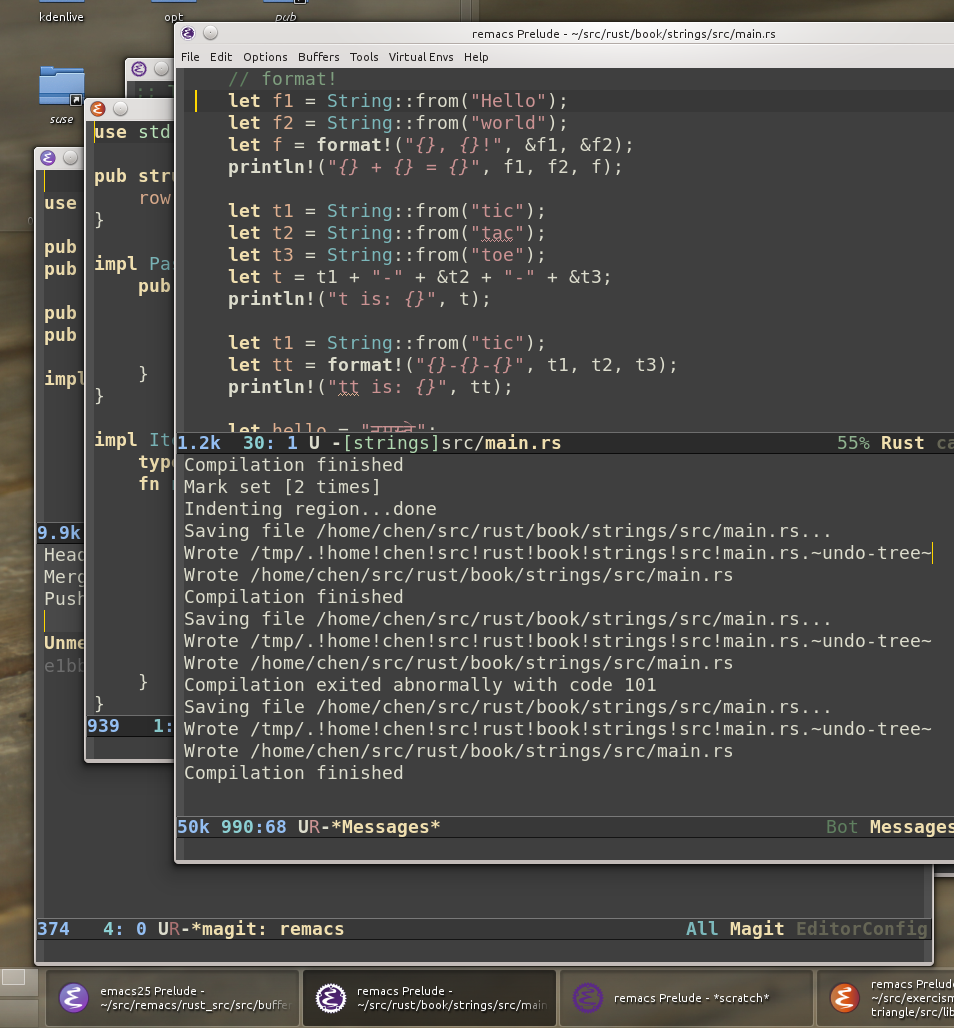Click the line defining f2 as "world"
Screen dimensions: 954x1028
coord(398,123)
